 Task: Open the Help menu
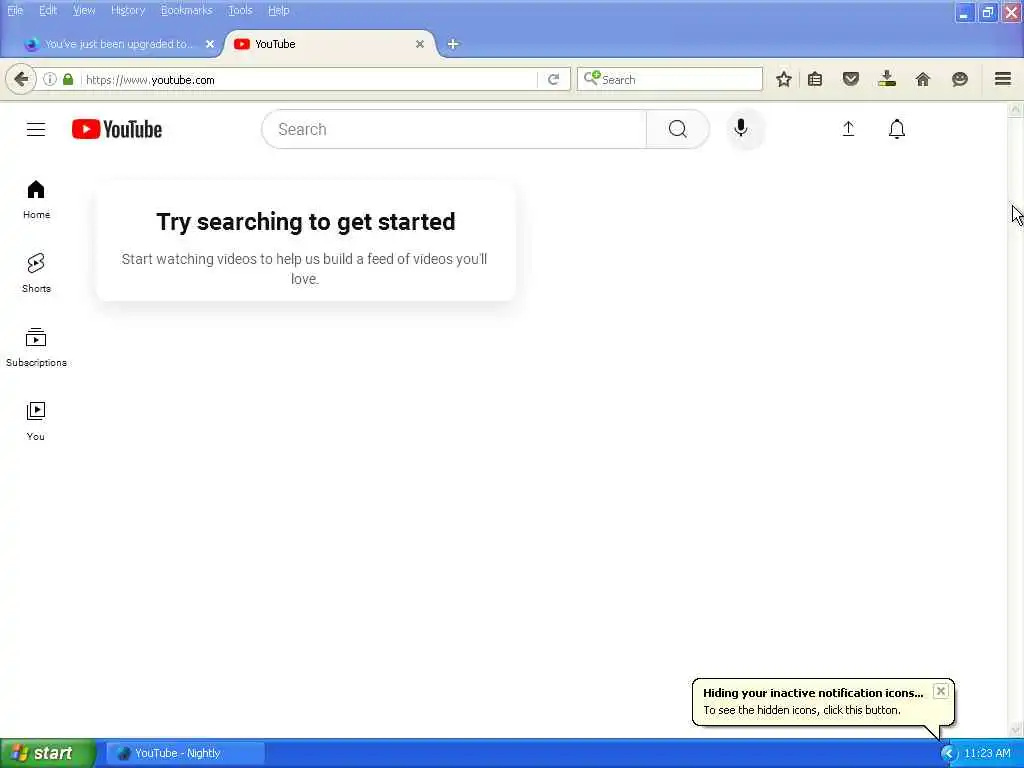278,10
